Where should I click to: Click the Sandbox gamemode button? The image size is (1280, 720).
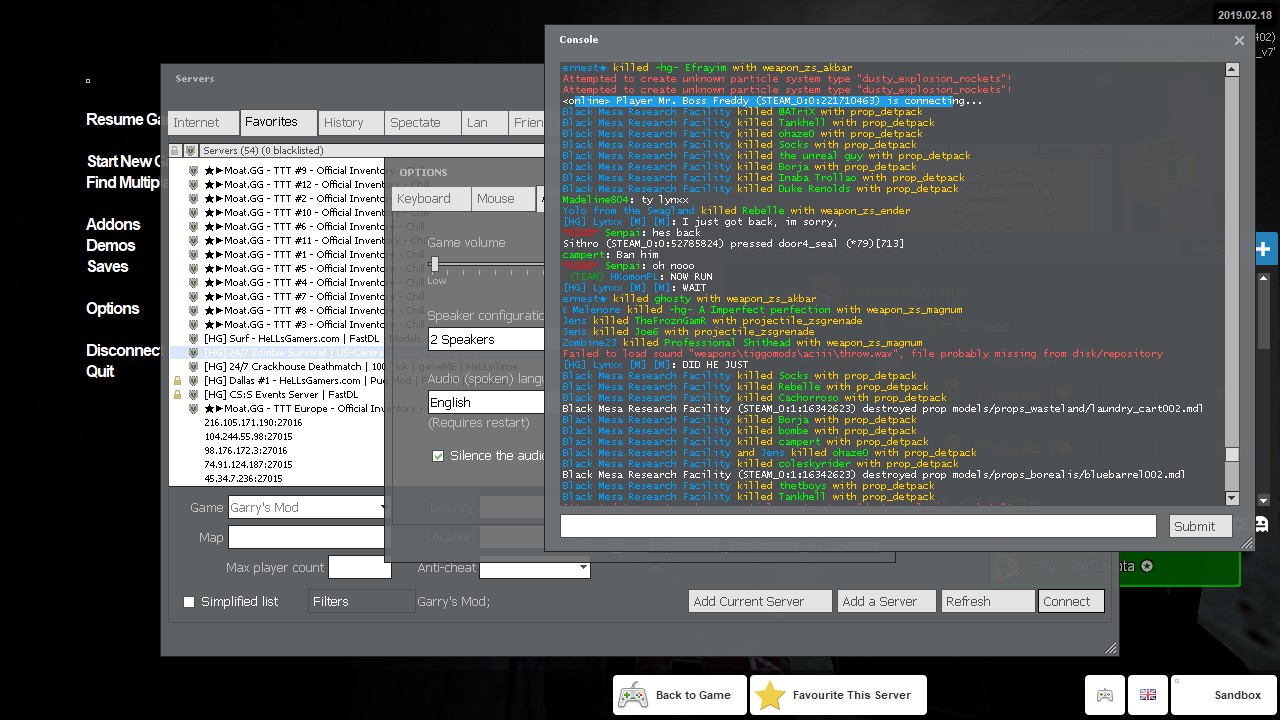click(1222, 695)
